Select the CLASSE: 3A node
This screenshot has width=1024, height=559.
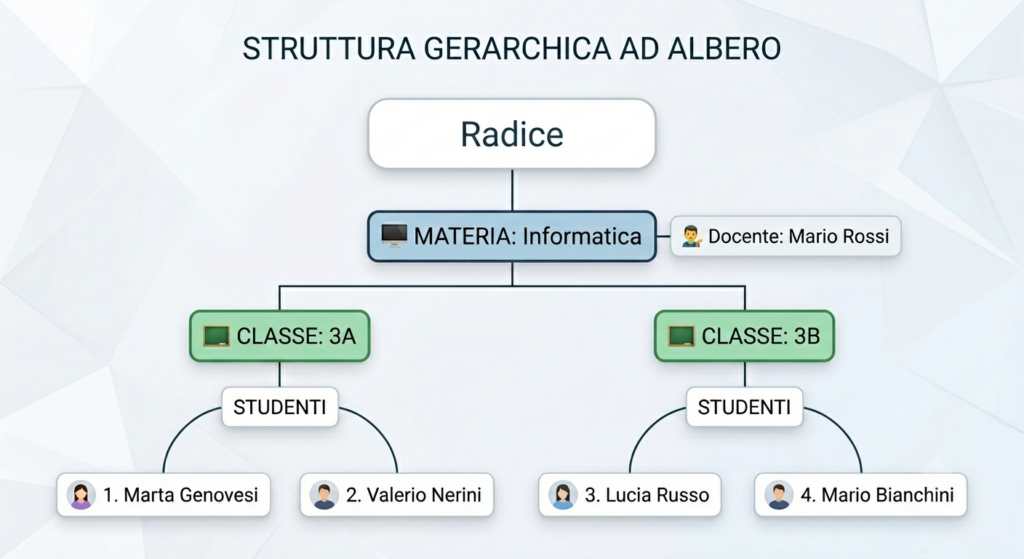click(280, 336)
